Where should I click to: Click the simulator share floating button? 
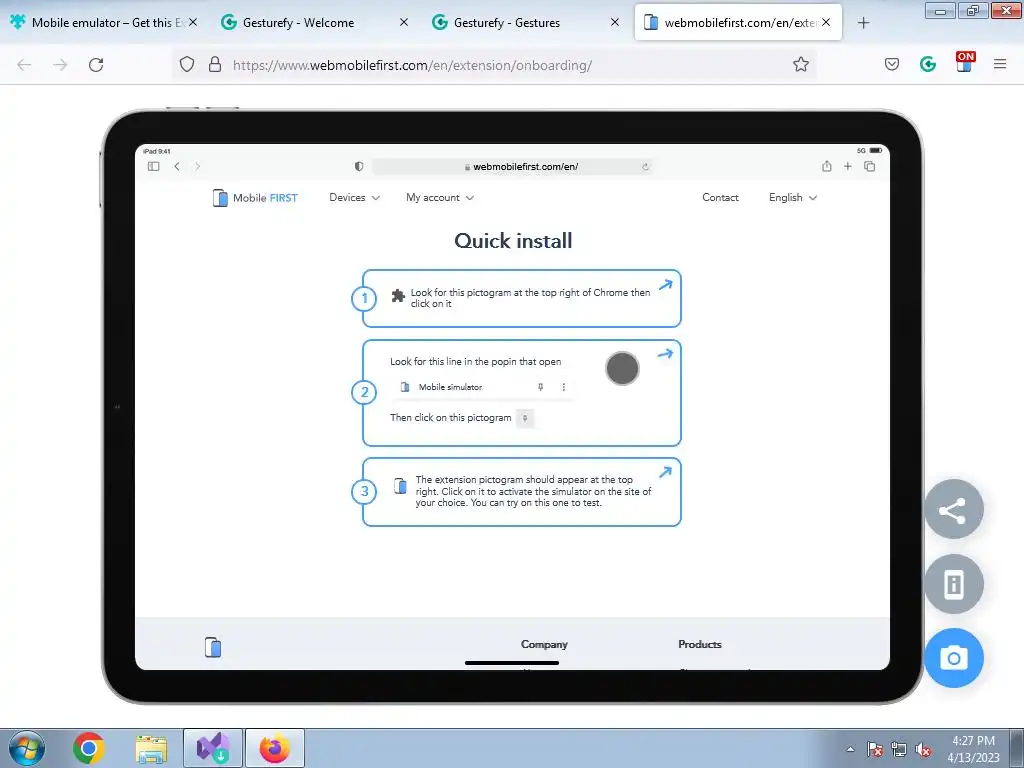coord(953,509)
